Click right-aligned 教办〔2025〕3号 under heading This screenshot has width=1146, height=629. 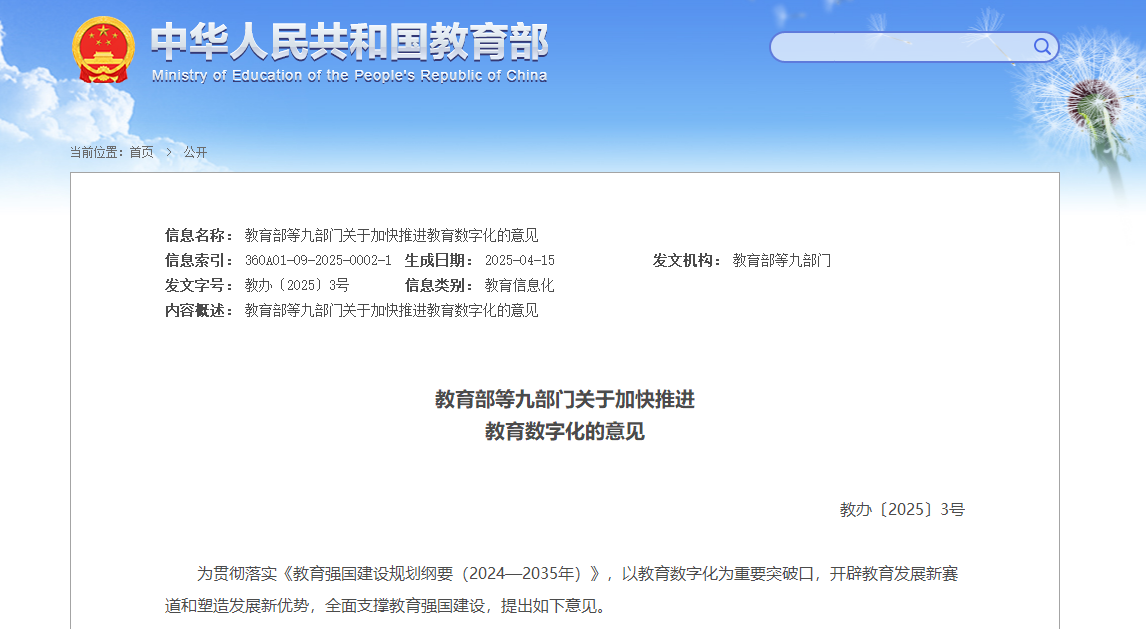[902, 509]
